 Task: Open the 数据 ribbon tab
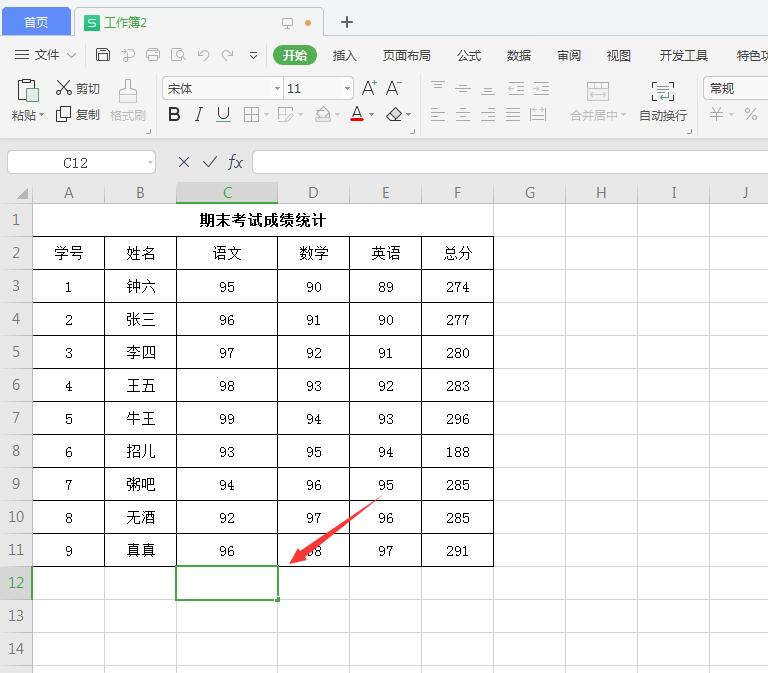pyautogui.click(x=519, y=55)
